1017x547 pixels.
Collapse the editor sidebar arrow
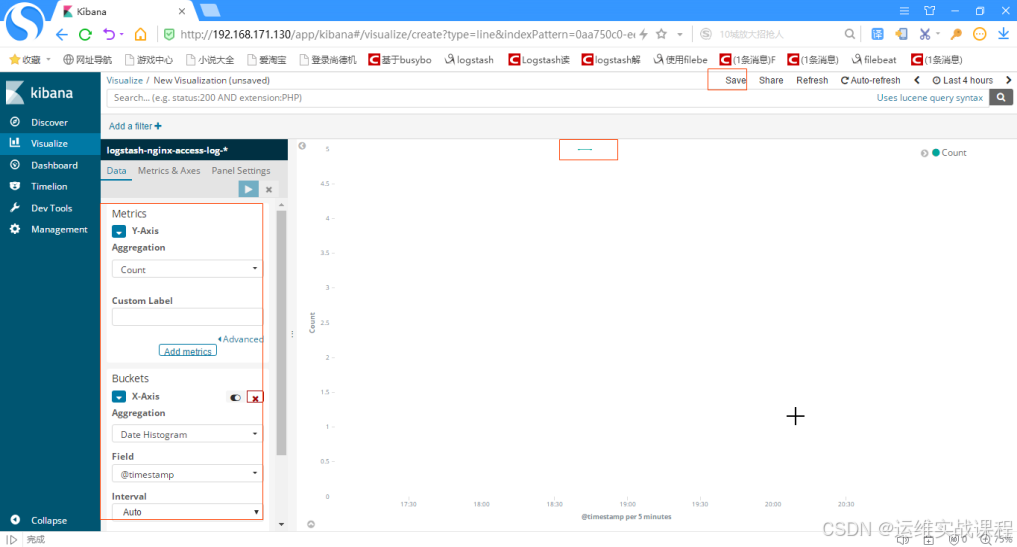click(302, 146)
